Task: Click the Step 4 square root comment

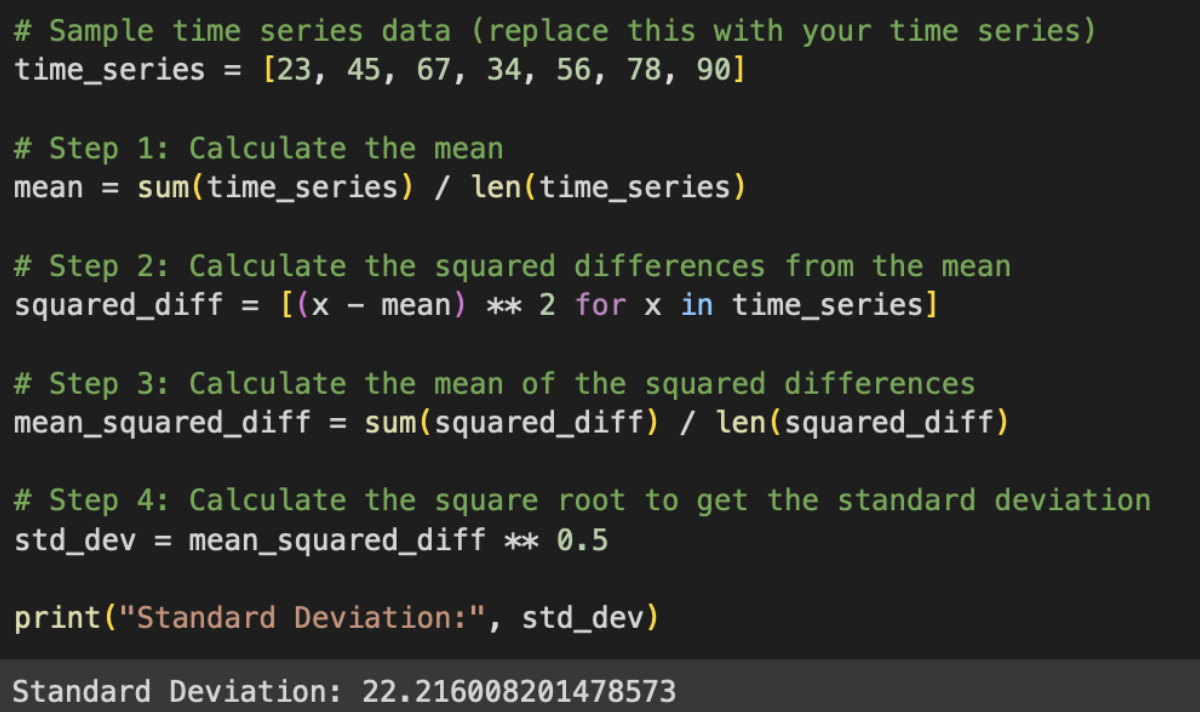Action: click(582, 500)
